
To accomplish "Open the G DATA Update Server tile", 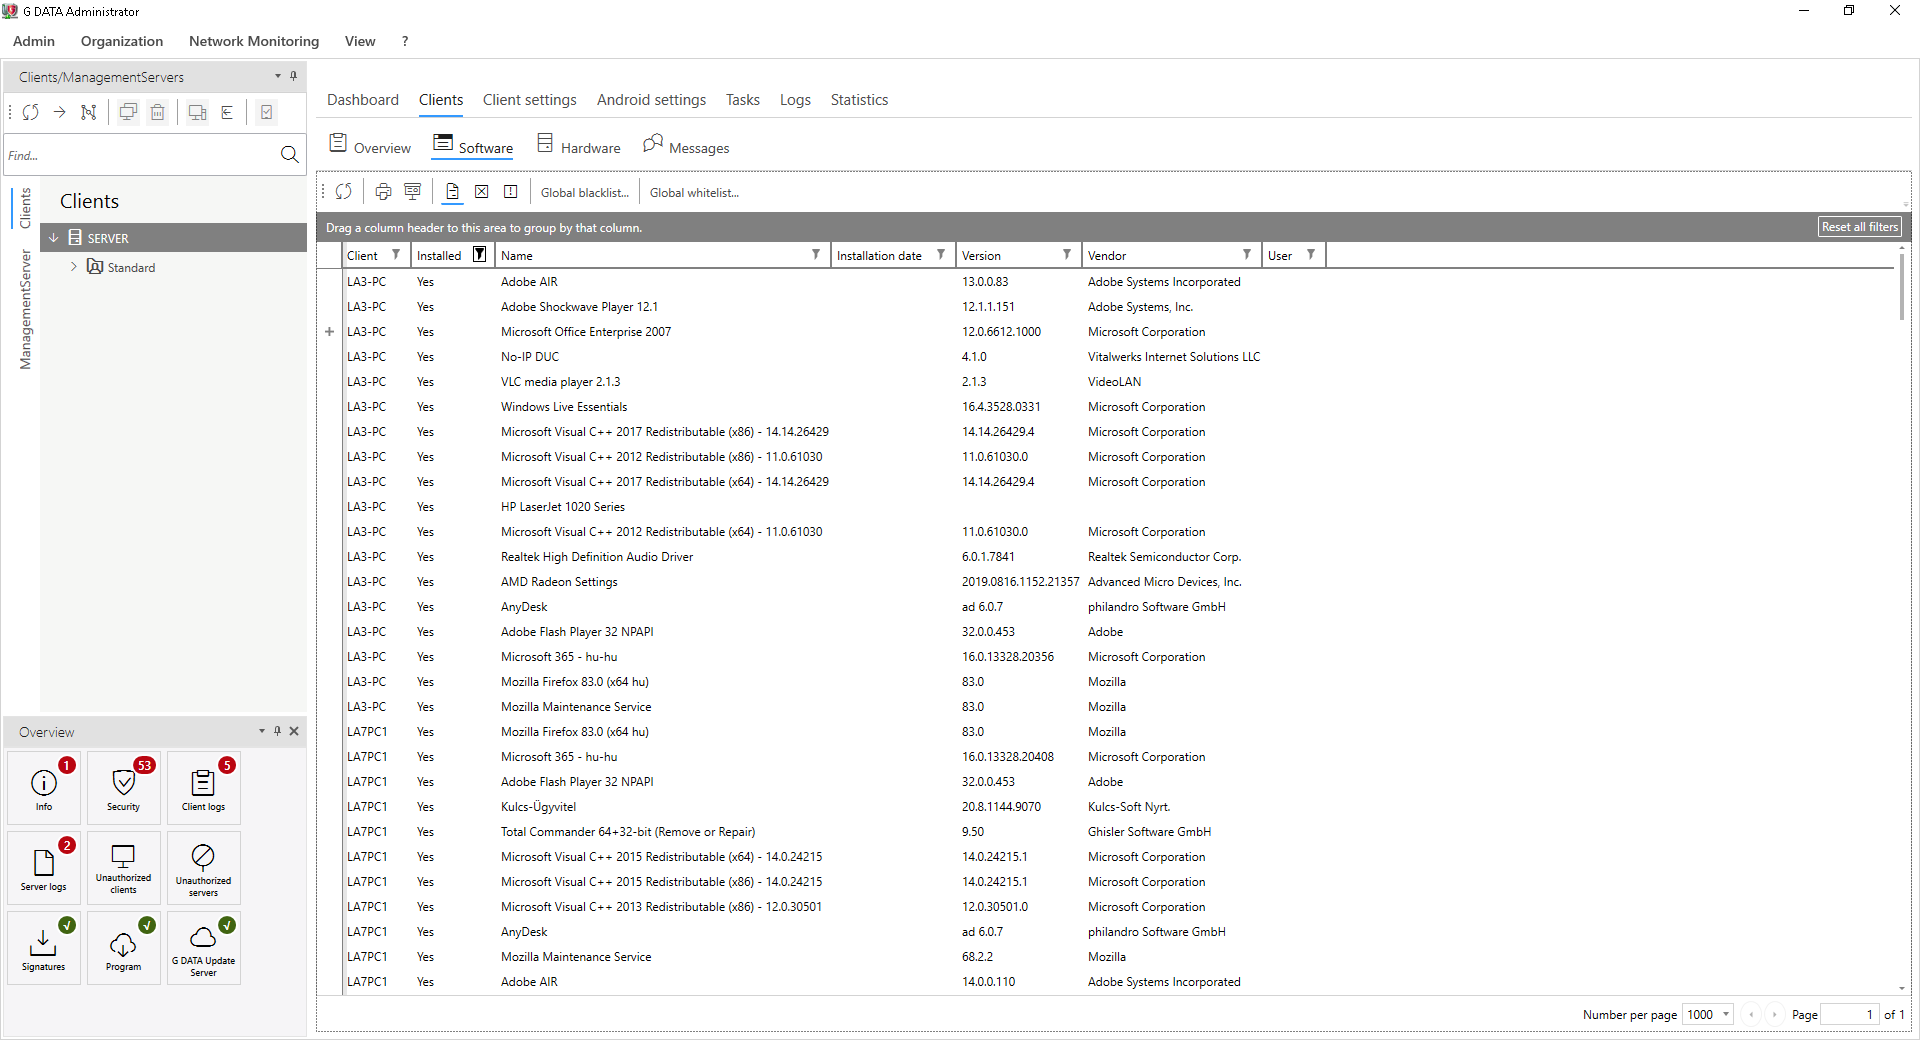I will click(x=204, y=948).
